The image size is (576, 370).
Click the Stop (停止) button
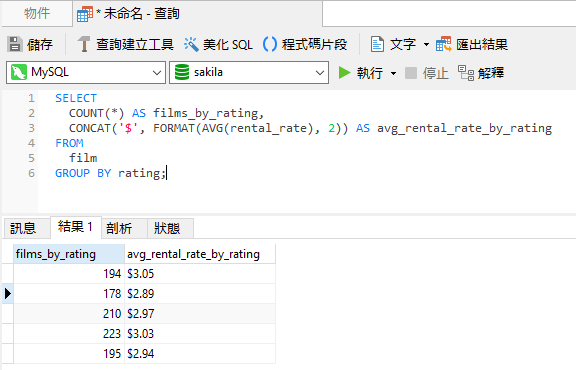tap(426, 73)
